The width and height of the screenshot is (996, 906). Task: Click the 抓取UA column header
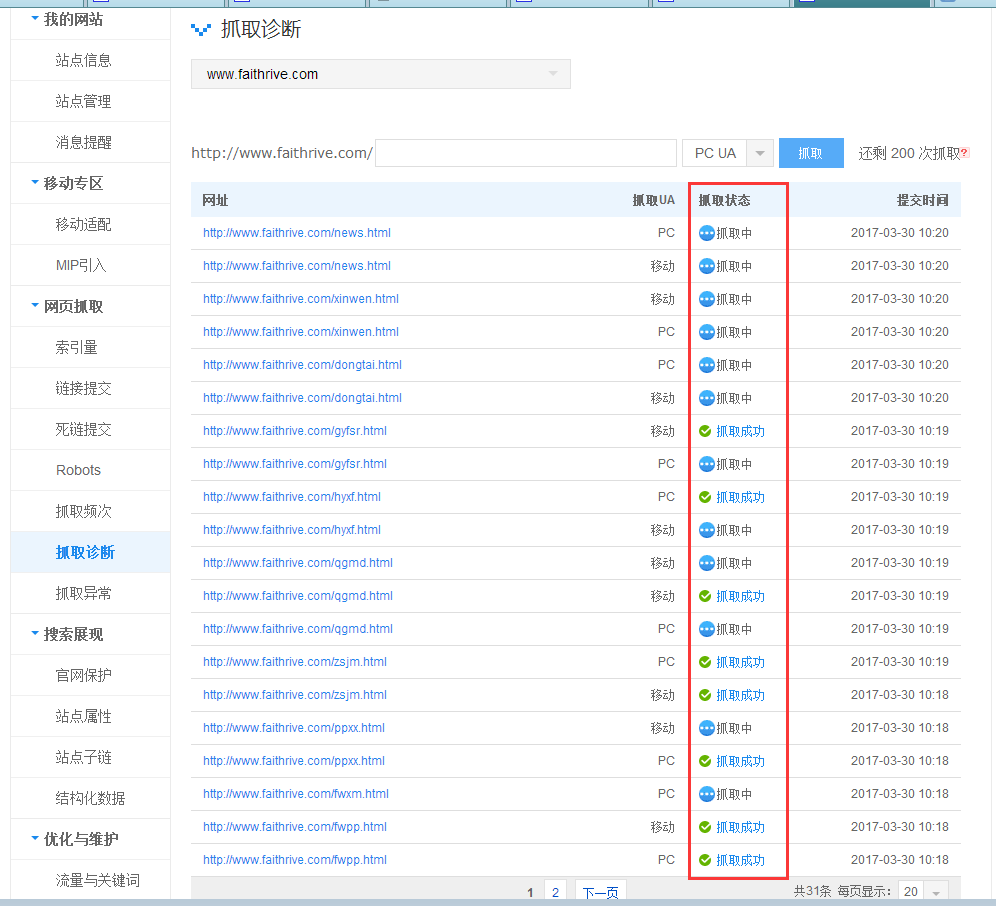[x=654, y=200]
